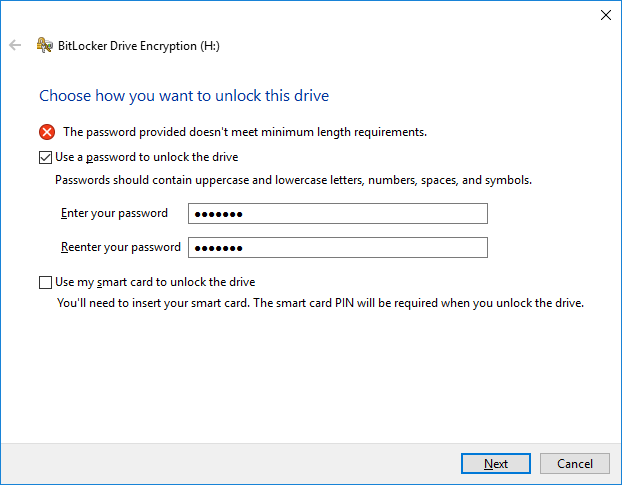Click the "Enter your password" label

point(114,213)
